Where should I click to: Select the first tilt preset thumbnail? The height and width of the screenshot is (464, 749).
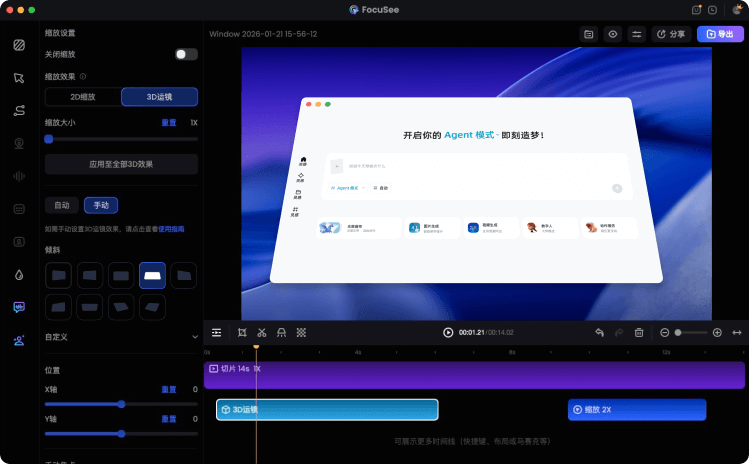(58, 275)
